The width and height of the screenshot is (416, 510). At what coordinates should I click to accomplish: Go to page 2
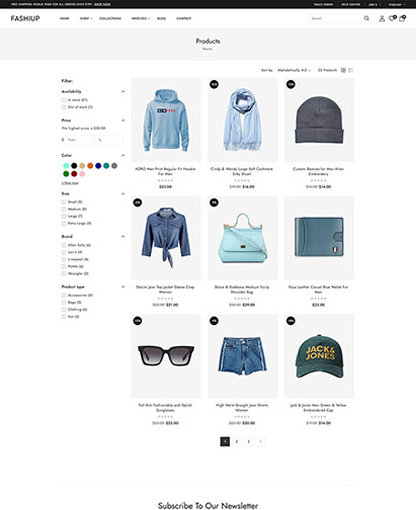(237, 442)
